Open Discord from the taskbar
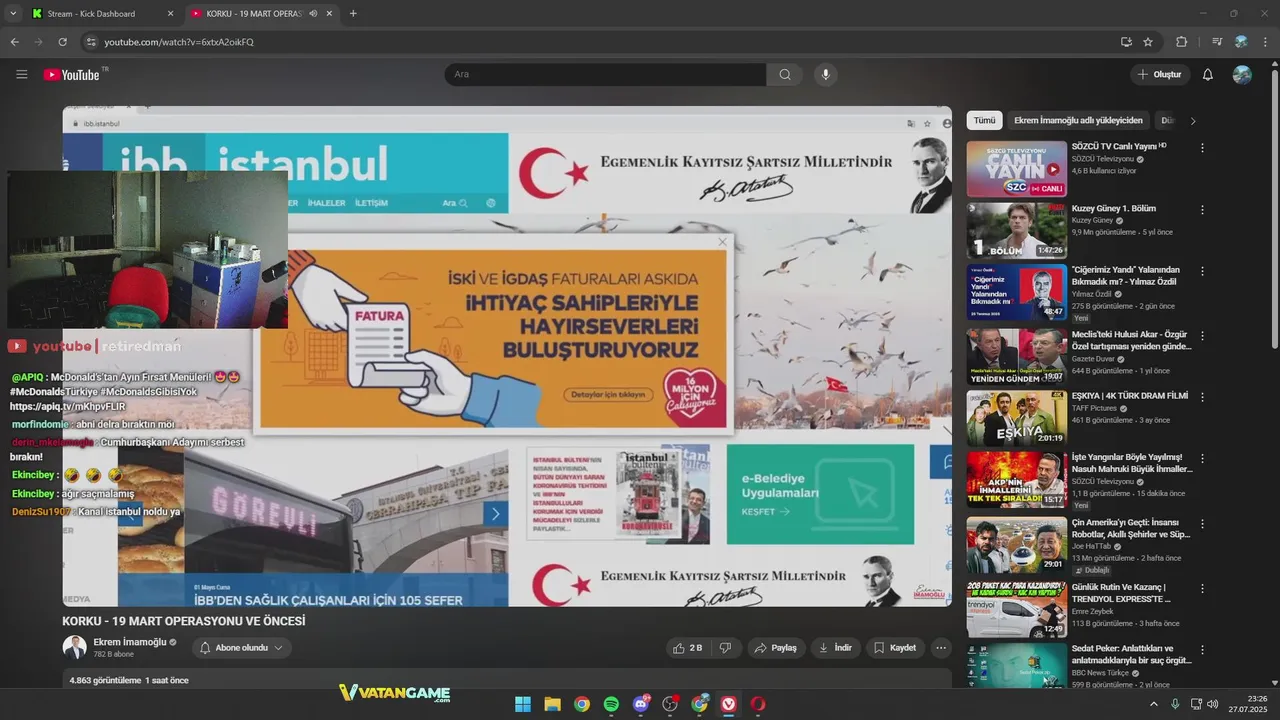The width and height of the screenshot is (1280, 720). coord(641,704)
